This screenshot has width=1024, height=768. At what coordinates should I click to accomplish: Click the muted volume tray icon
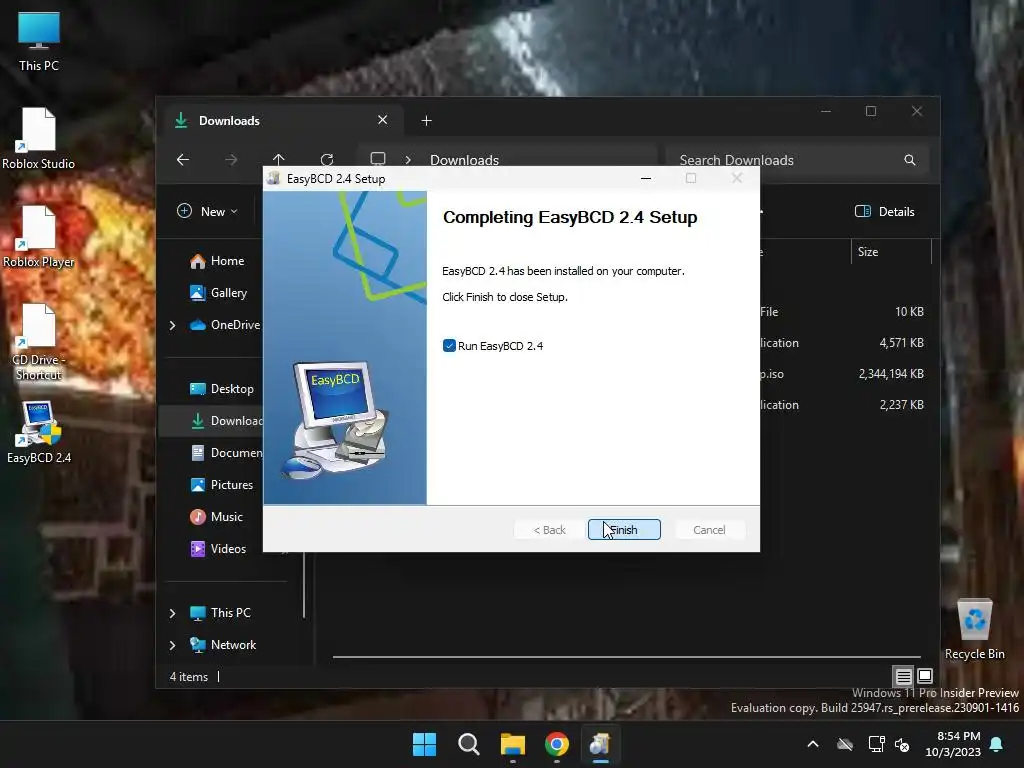[903, 744]
